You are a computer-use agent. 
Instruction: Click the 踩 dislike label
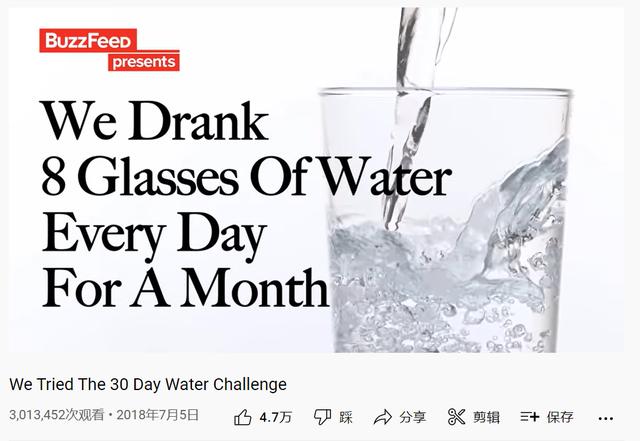346,417
